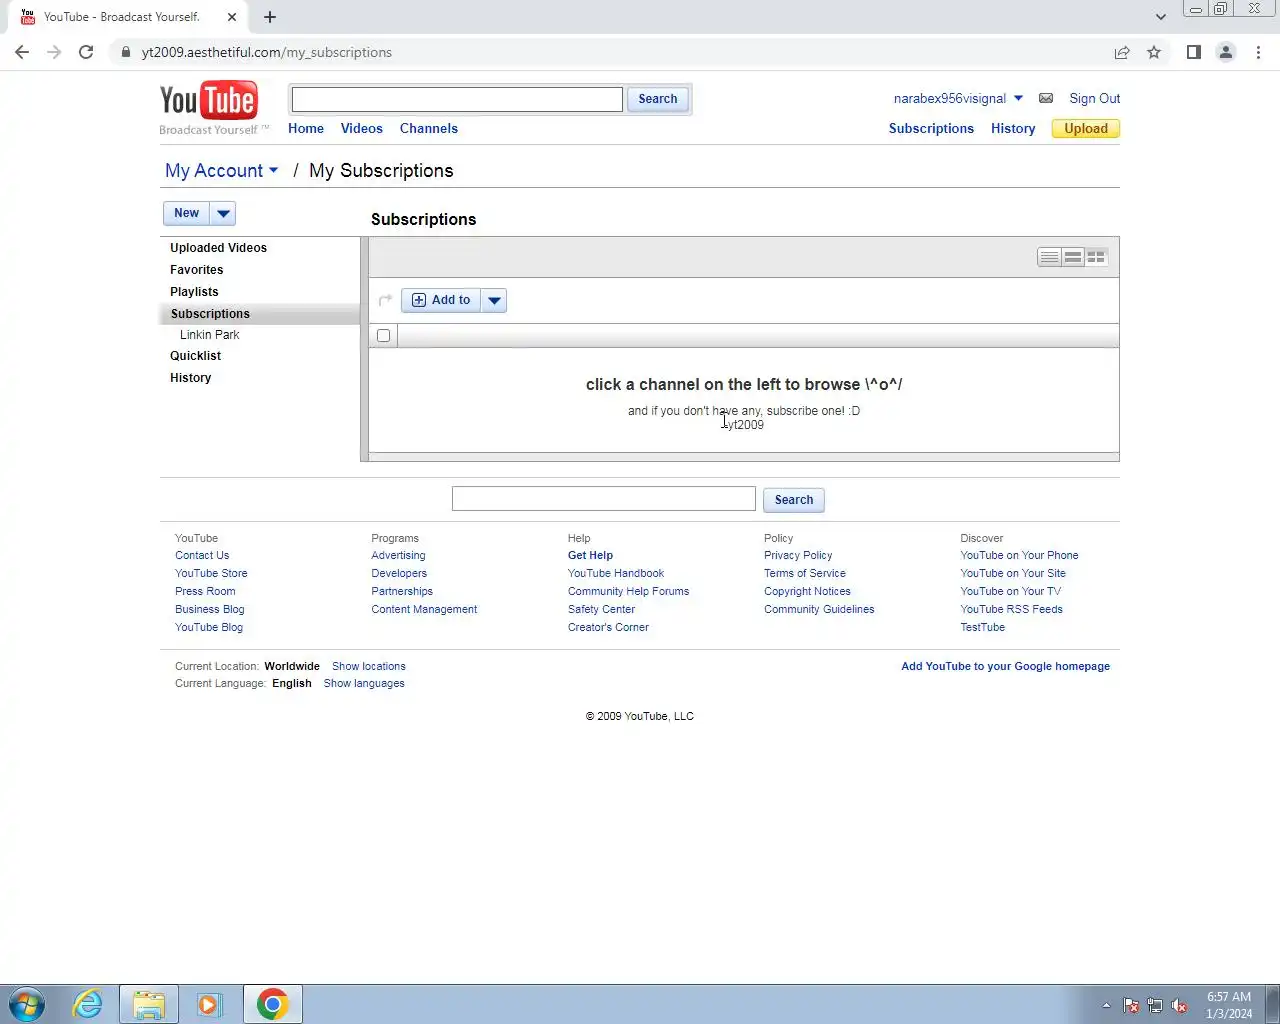Open History in top navigation
Screen dimensions: 1280x1024
coord(1013,128)
